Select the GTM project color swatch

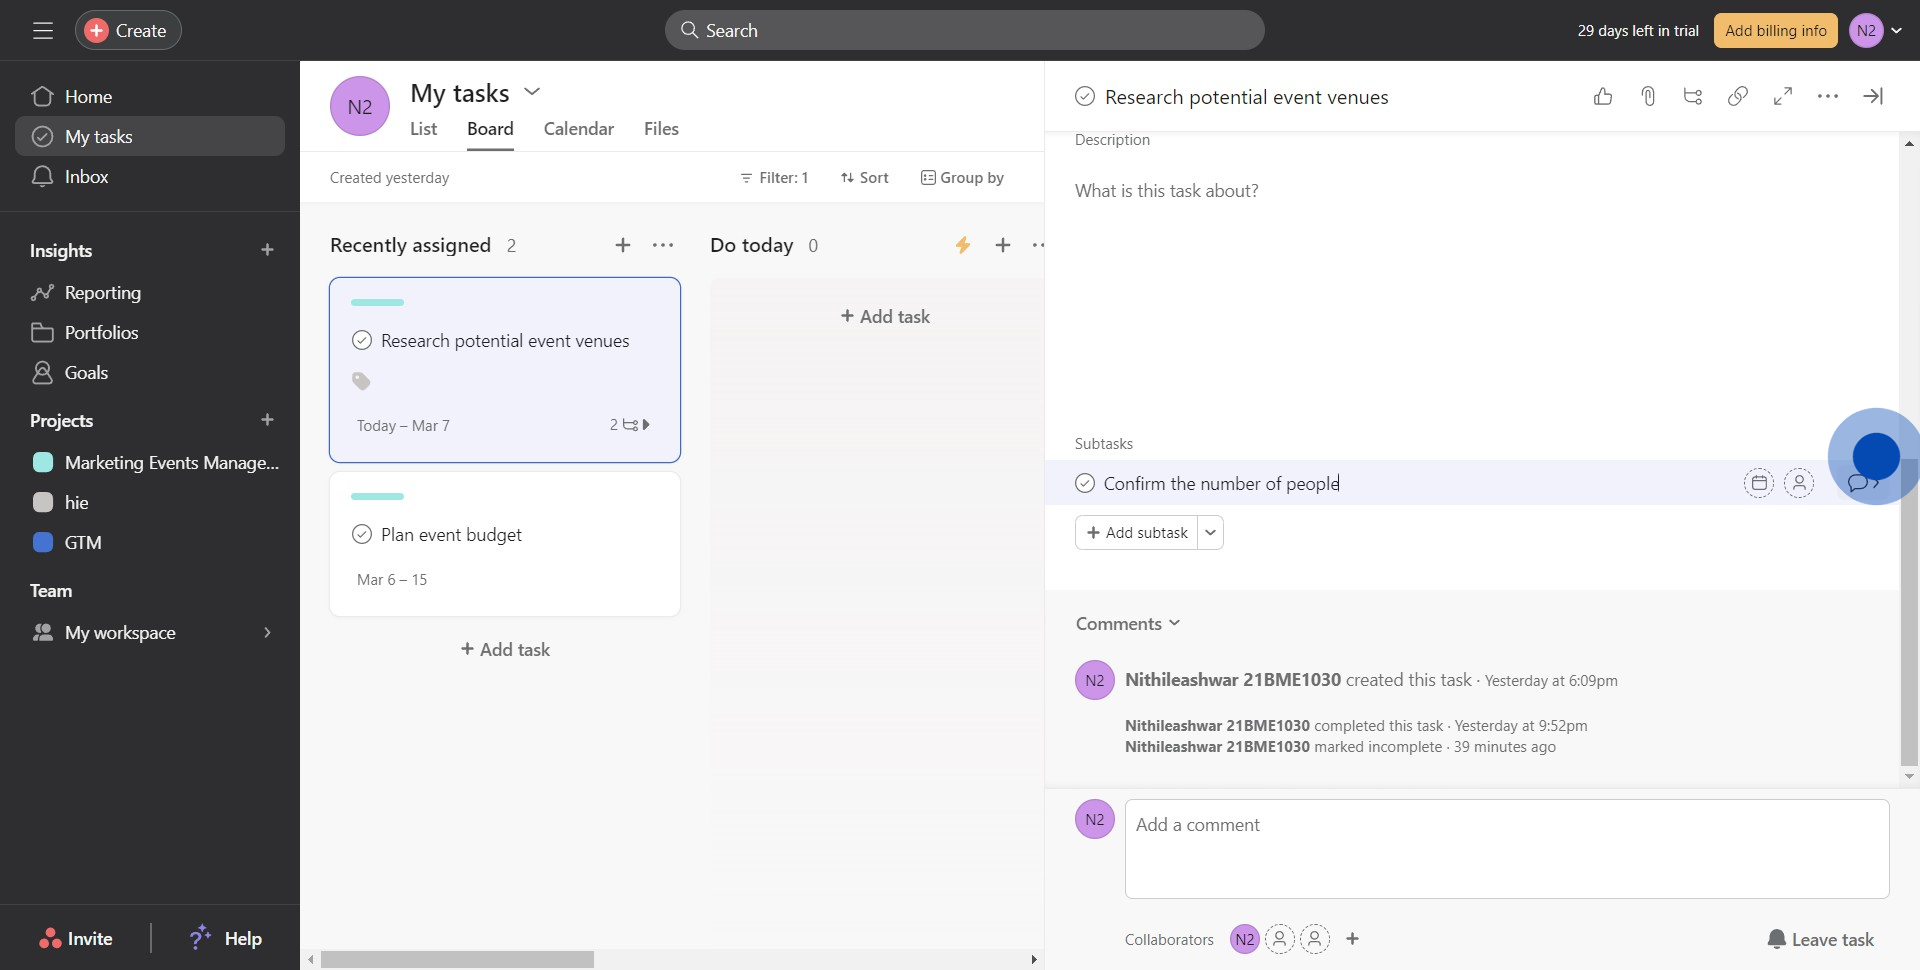(43, 543)
